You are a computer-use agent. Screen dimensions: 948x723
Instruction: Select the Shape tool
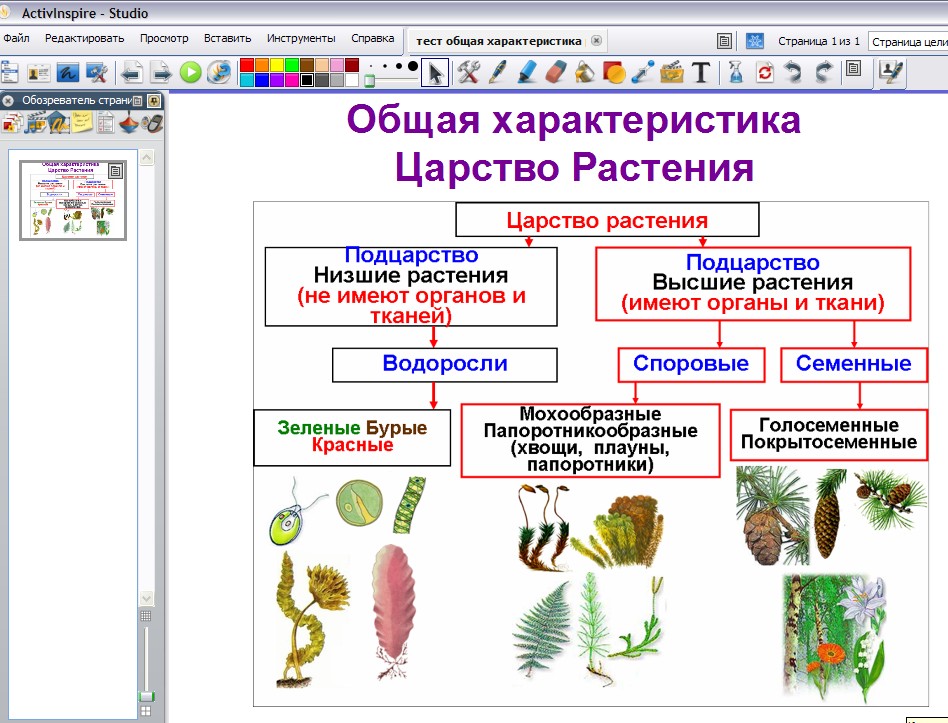click(x=613, y=73)
